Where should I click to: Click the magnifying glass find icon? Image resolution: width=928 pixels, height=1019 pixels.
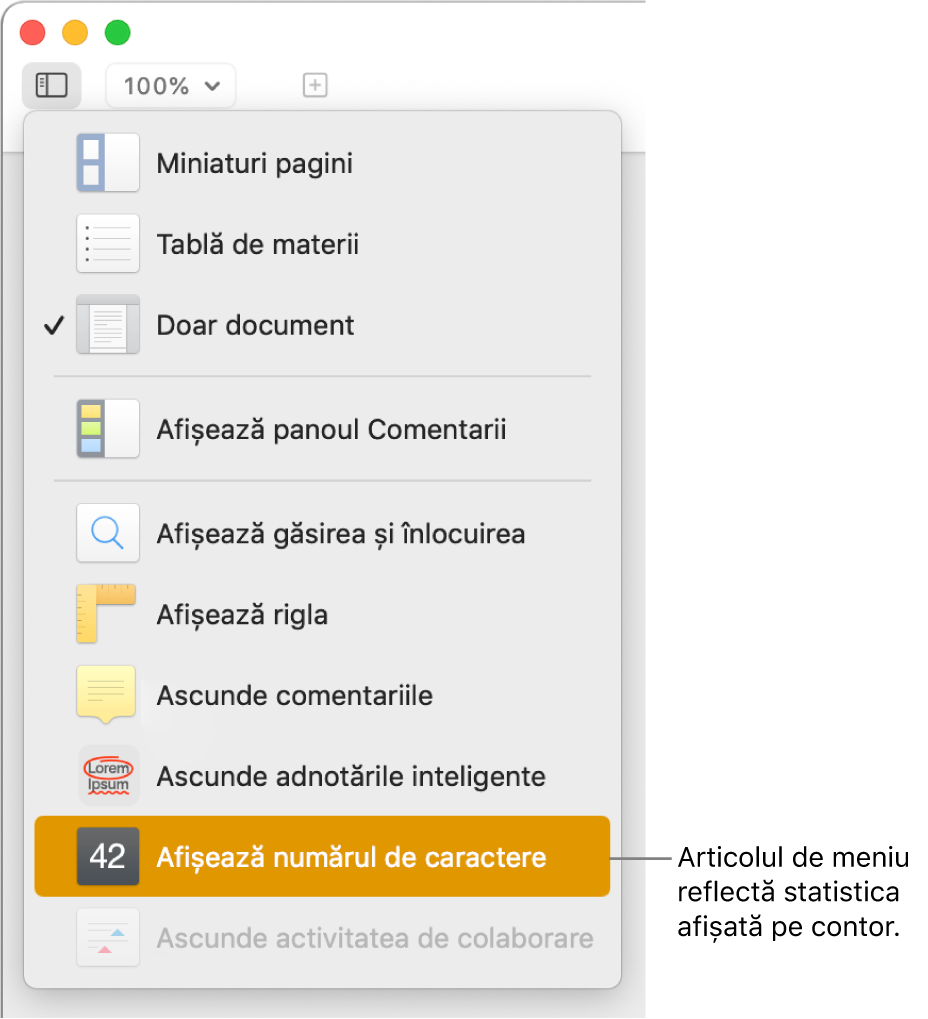[108, 533]
